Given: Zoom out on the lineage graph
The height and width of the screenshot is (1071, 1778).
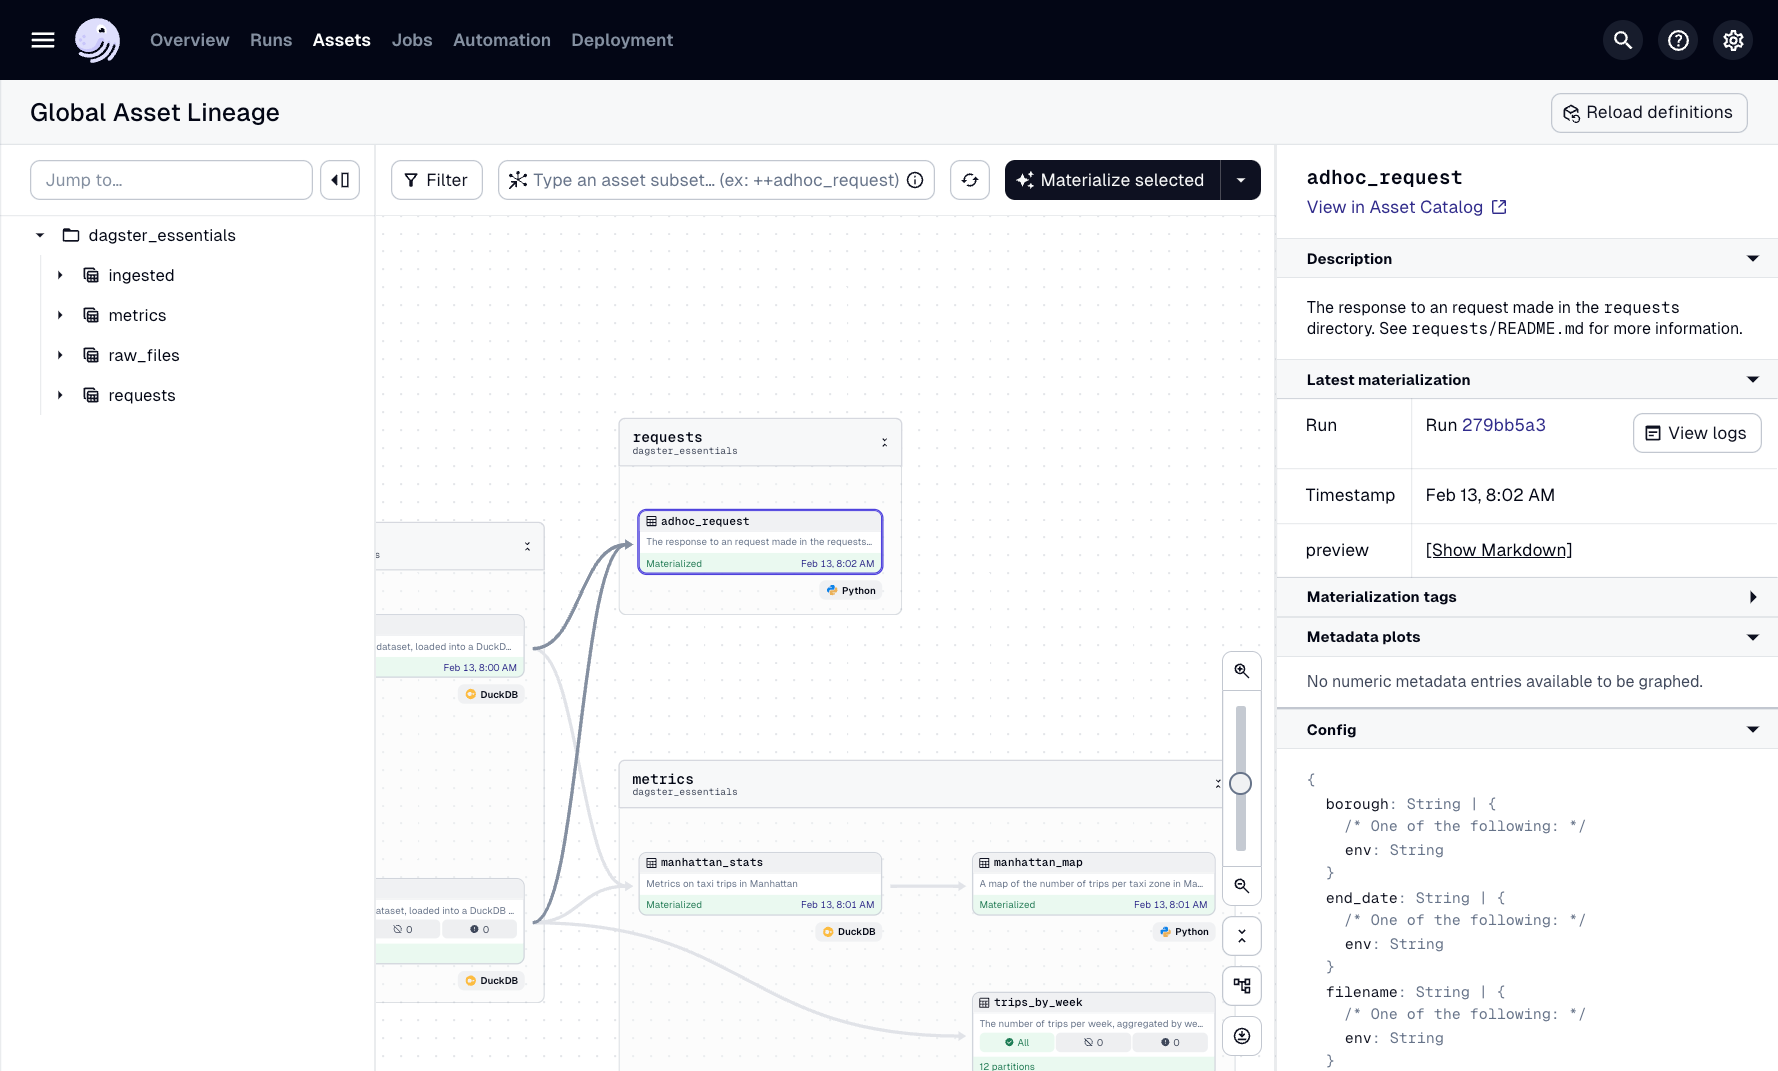Looking at the screenshot, I should pos(1242,886).
